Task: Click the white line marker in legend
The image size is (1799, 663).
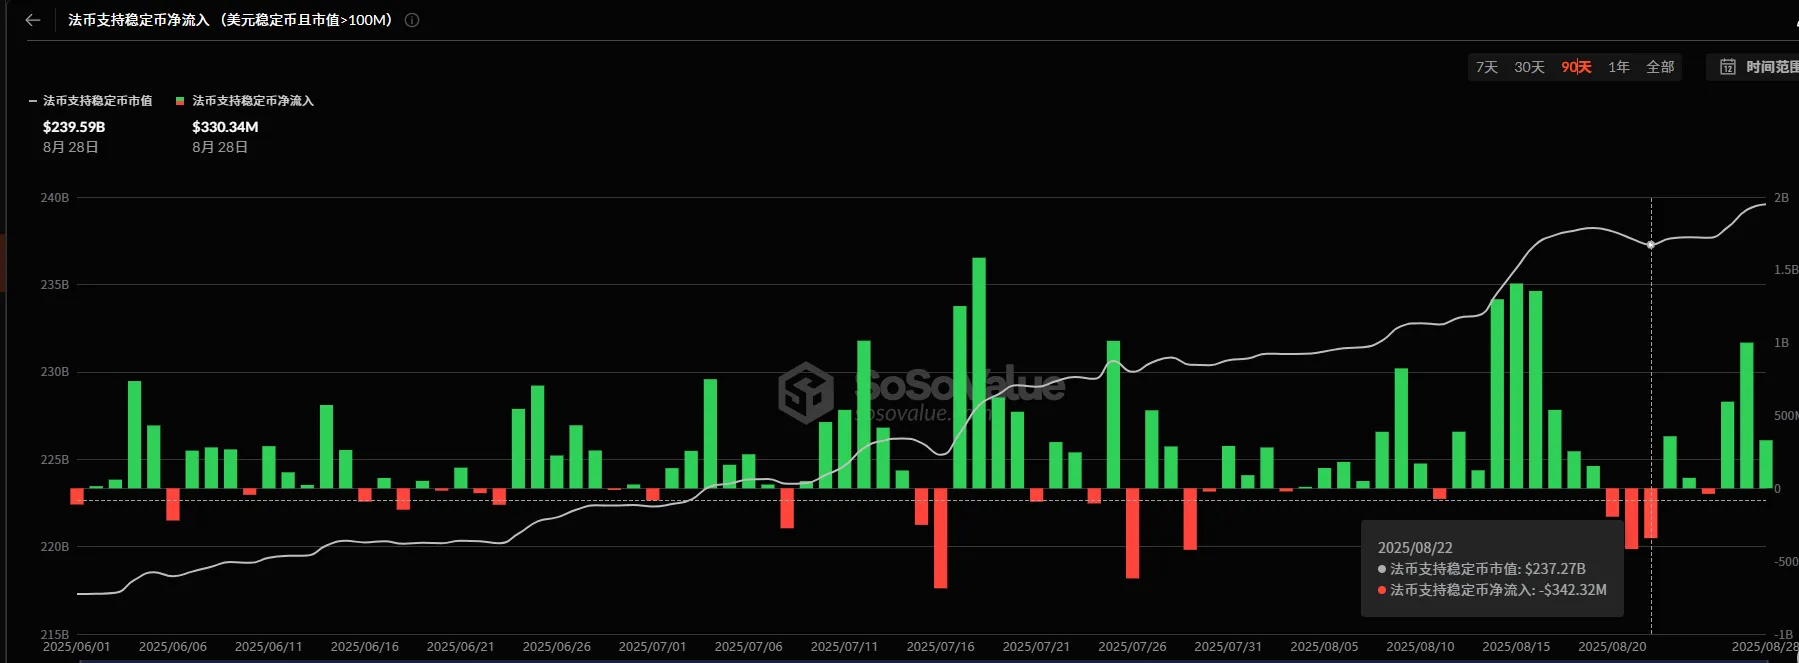Action: [33, 101]
